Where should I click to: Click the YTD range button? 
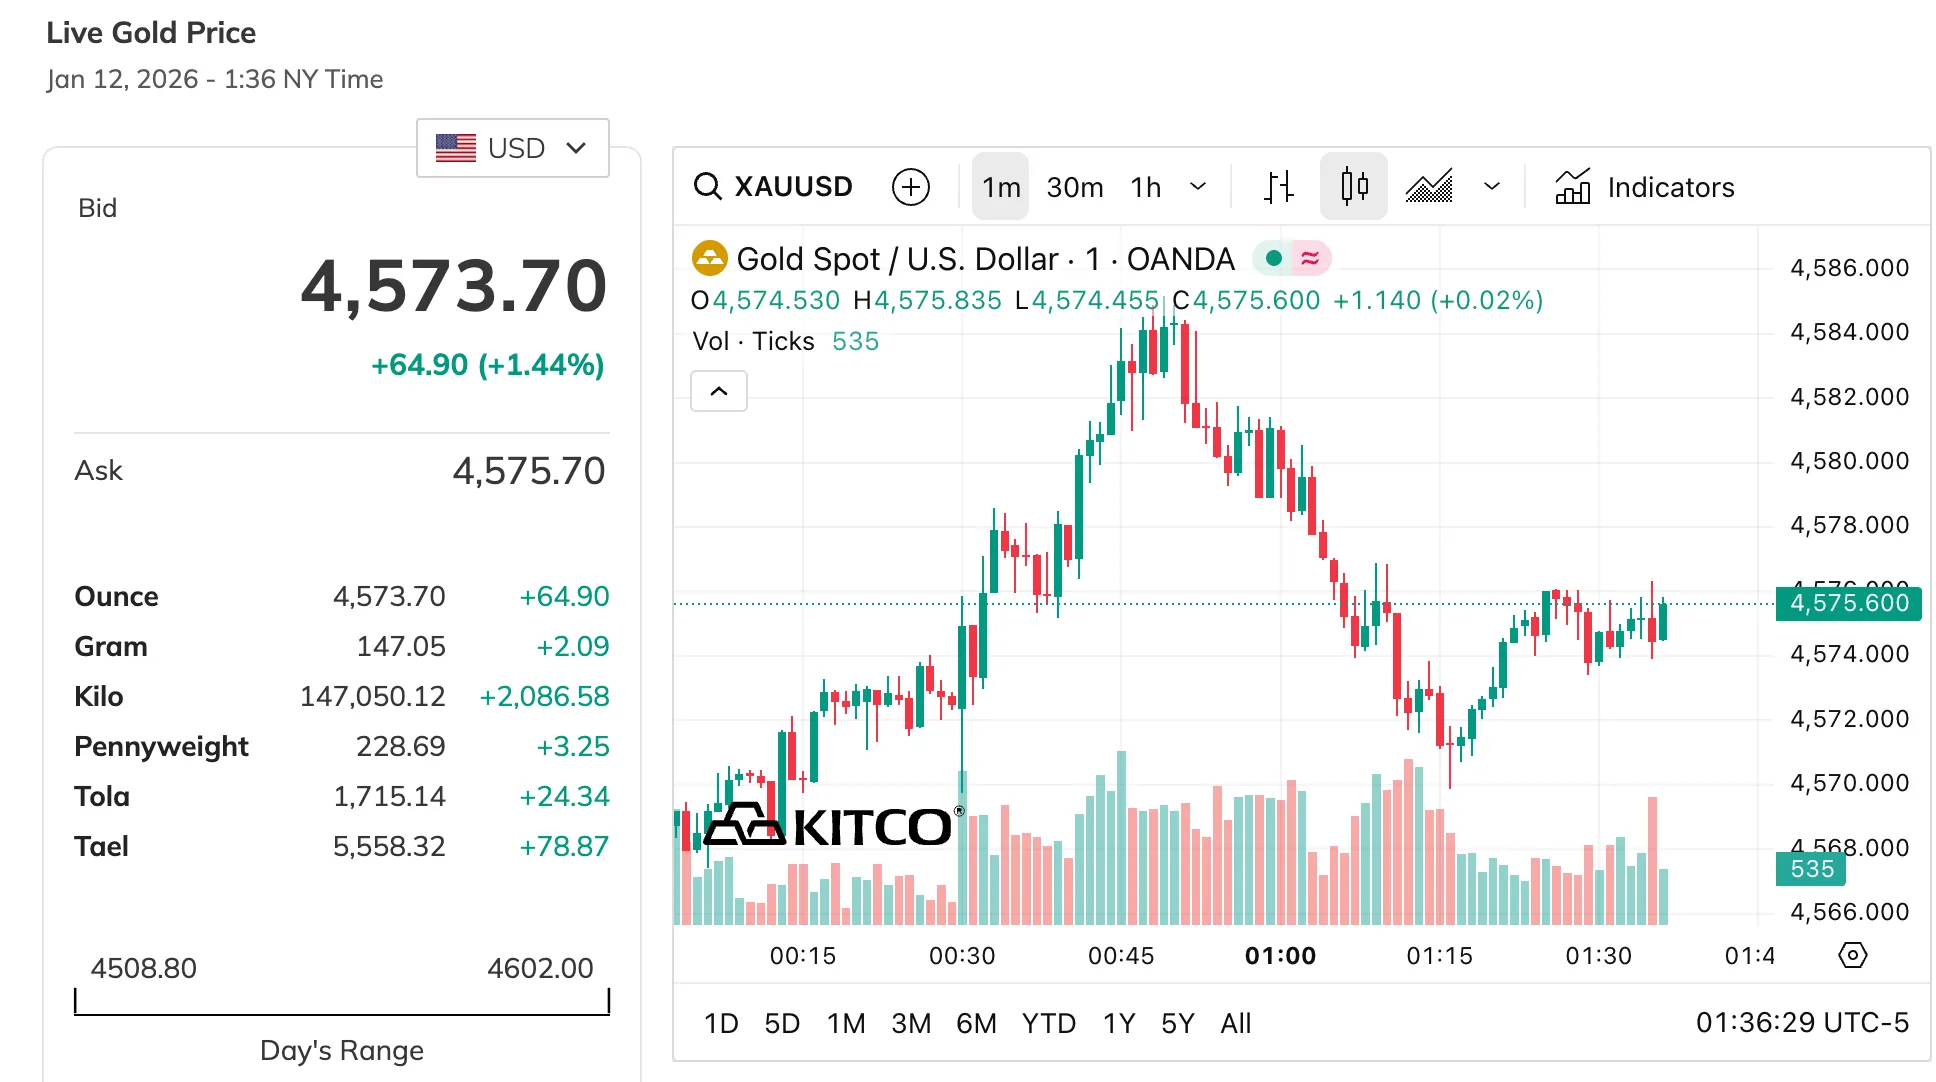[x=1048, y=1023]
